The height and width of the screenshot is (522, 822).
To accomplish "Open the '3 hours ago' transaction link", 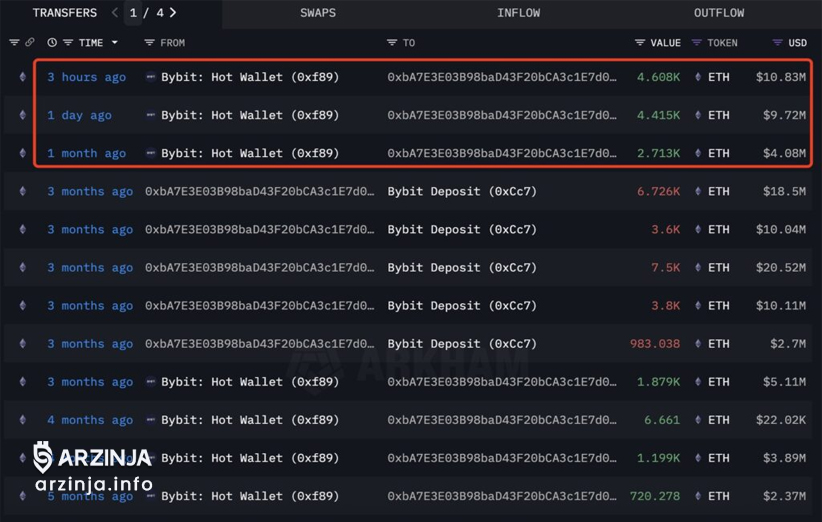I will (x=86, y=77).
